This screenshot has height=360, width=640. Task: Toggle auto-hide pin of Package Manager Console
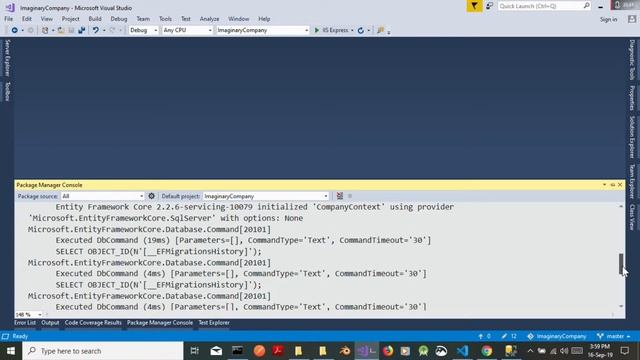[612, 185]
